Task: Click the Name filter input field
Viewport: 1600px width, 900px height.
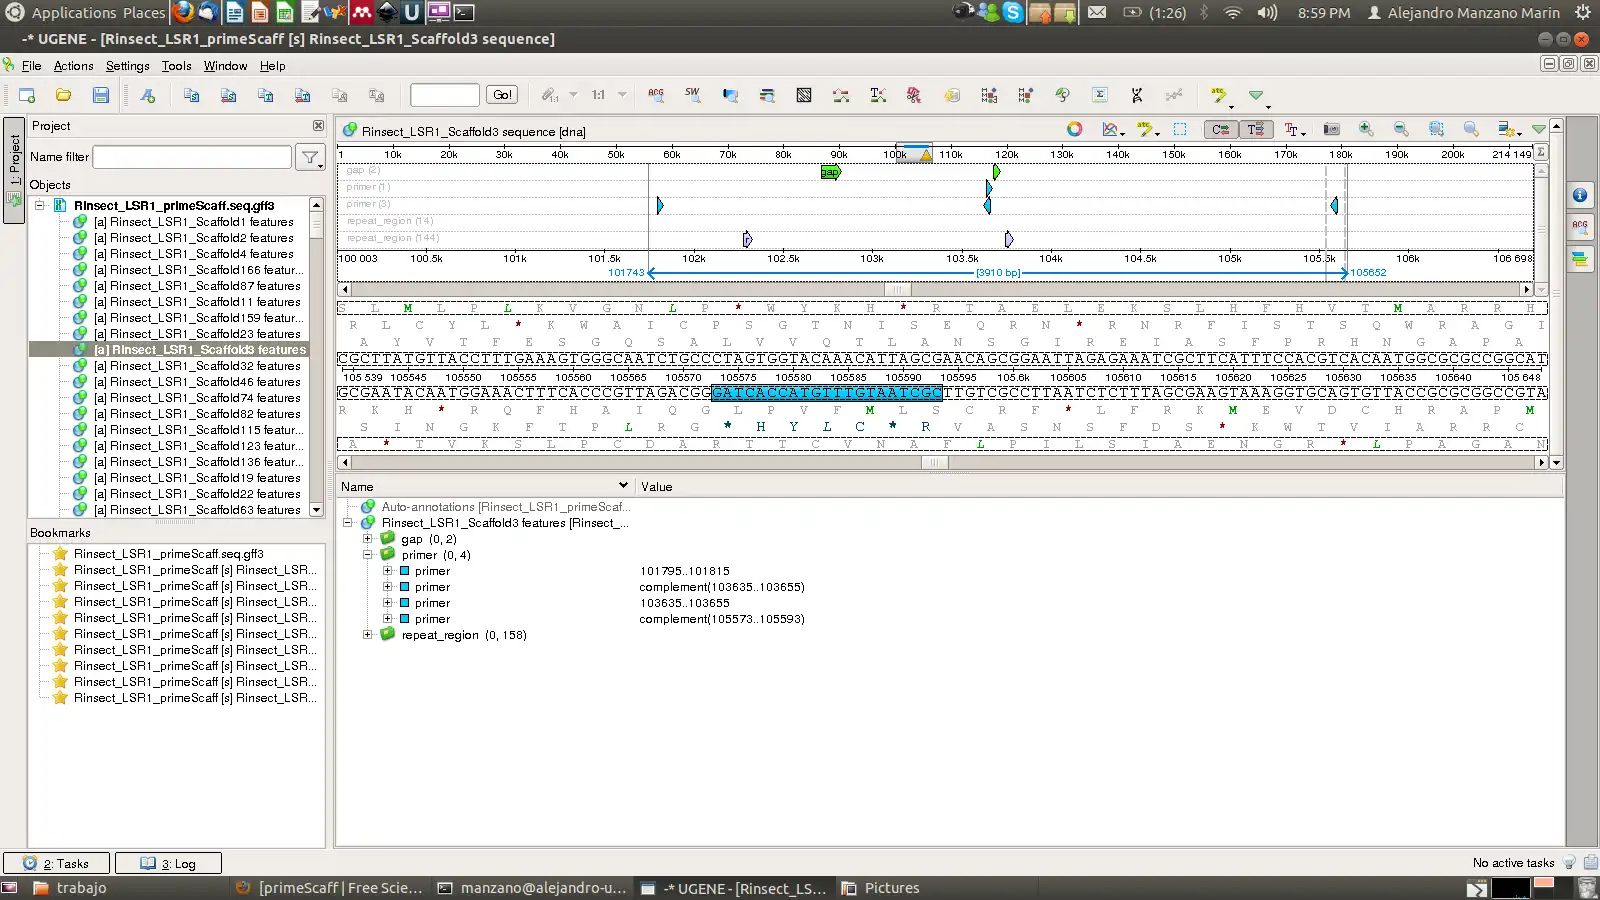Action: click(x=192, y=157)
